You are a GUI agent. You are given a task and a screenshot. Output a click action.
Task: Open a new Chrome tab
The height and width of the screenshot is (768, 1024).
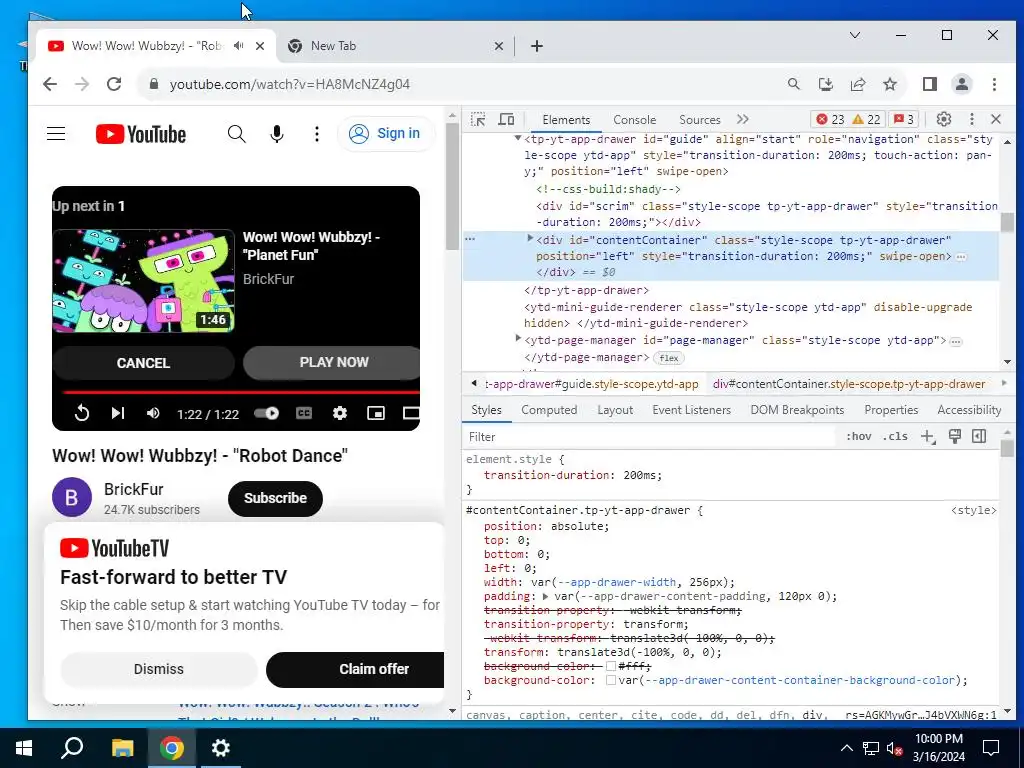click(537, 46)
